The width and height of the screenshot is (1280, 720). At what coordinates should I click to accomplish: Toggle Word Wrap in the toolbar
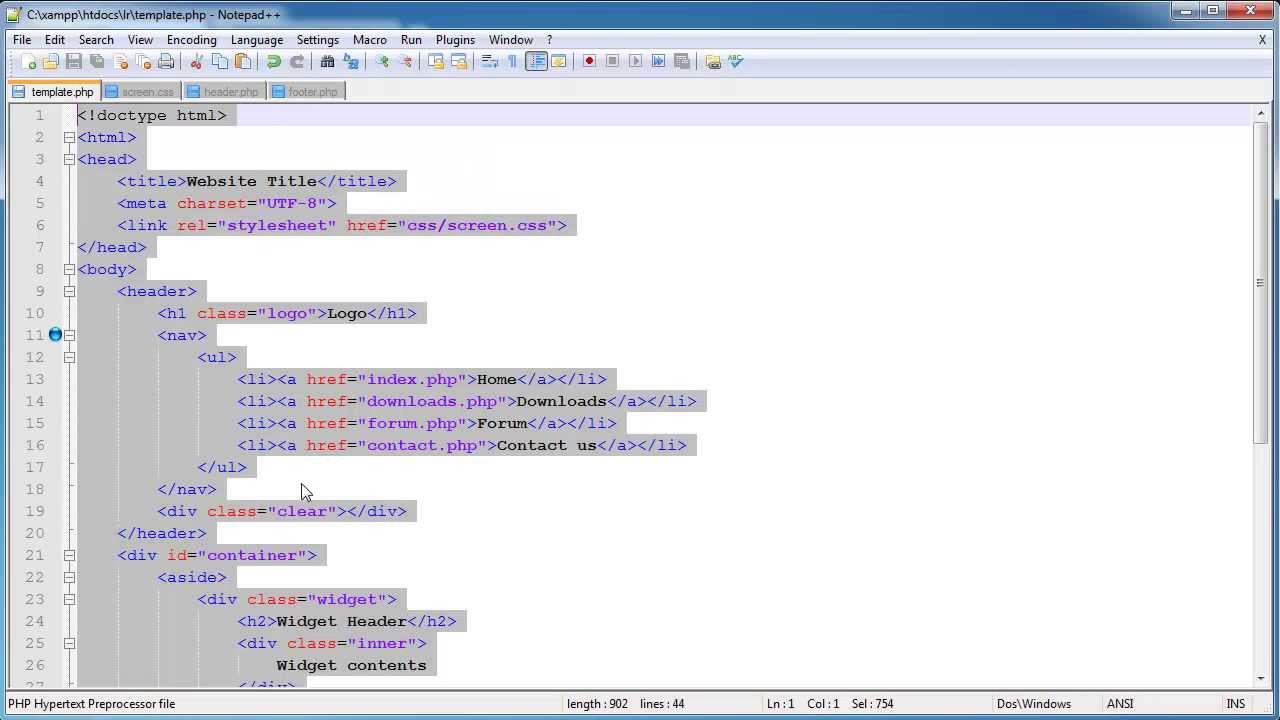[490, 61]
